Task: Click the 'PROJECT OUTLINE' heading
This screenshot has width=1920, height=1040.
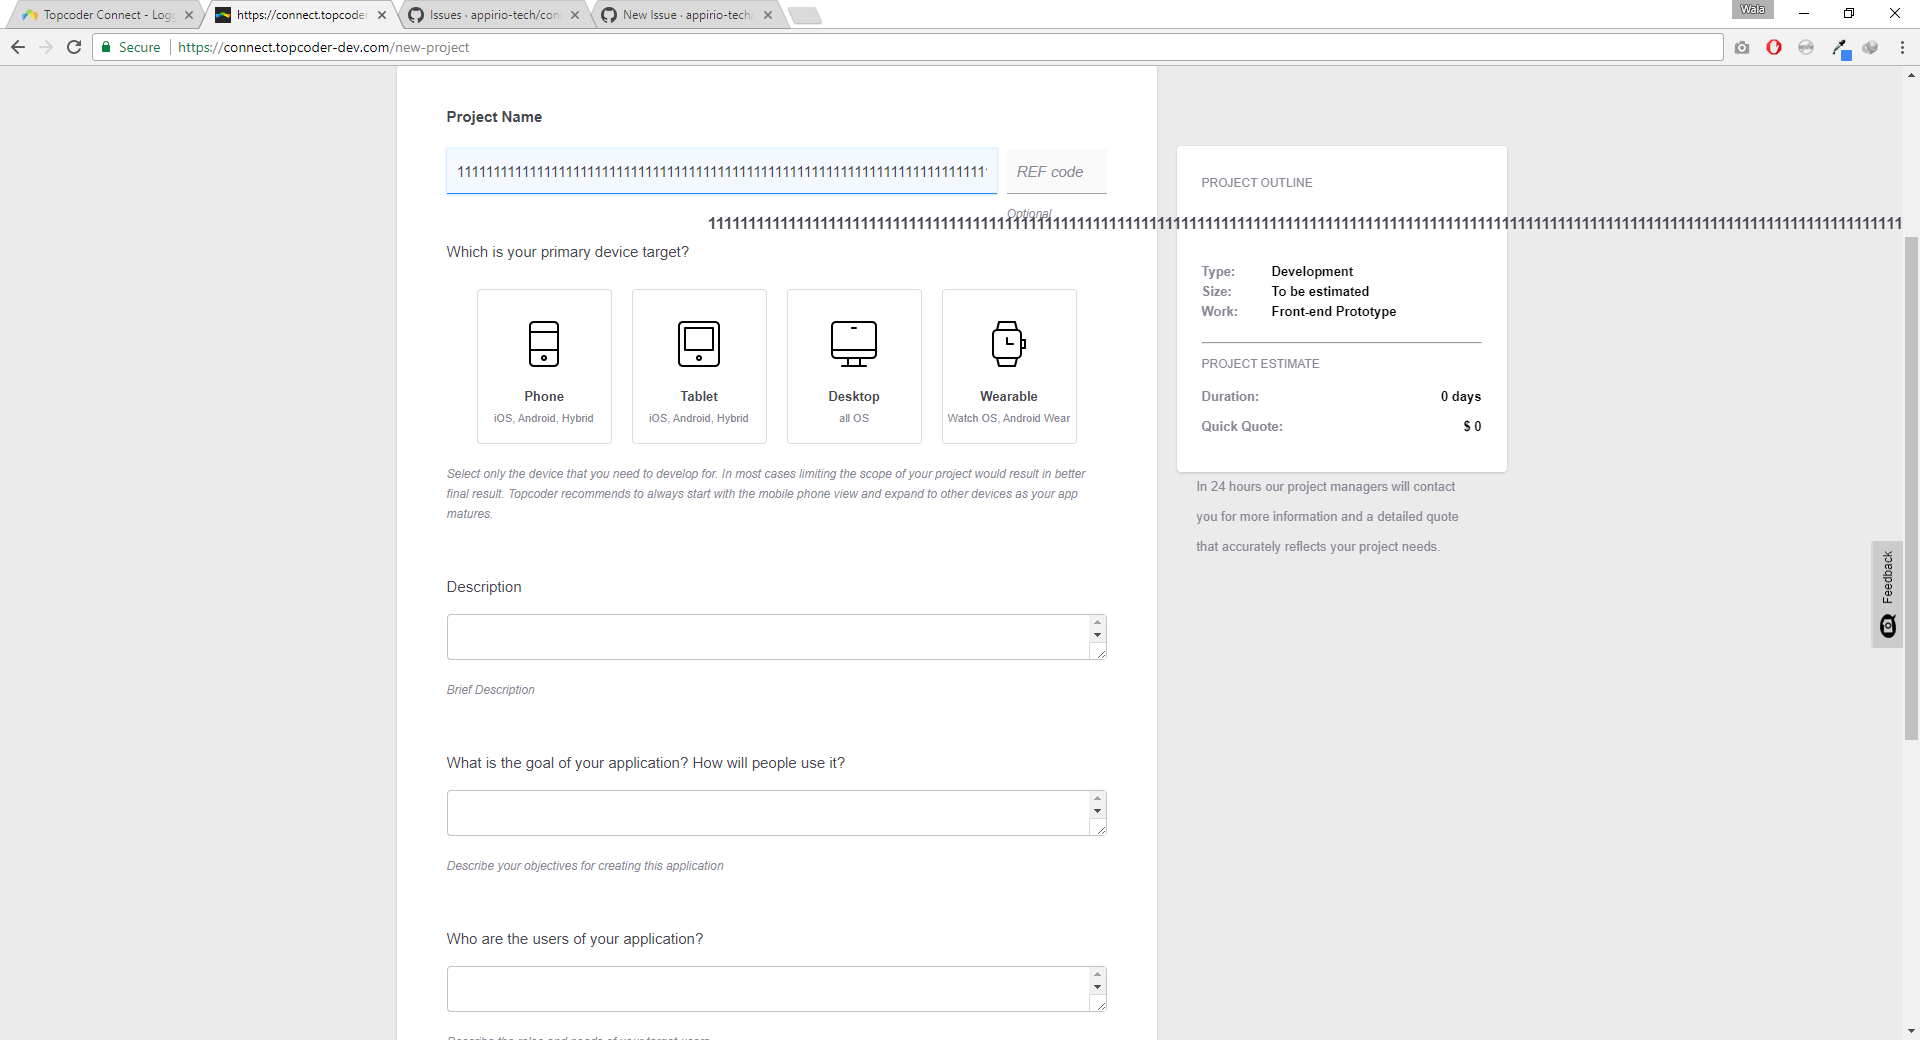Action: pyautogui.click(x=1256, y=183)
